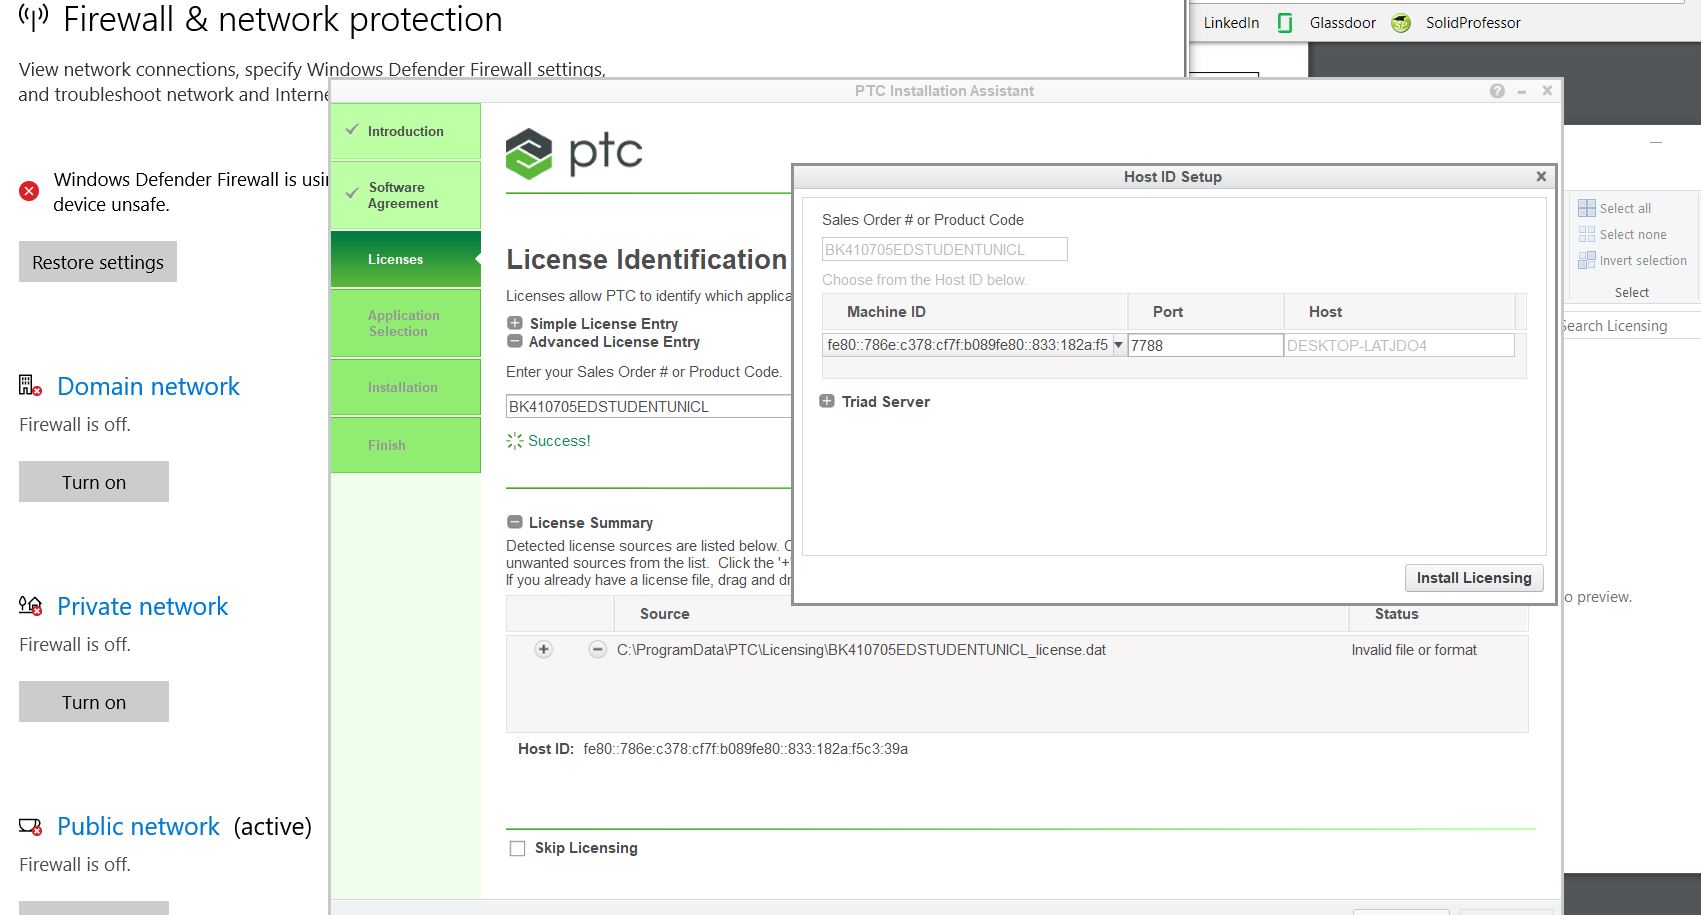The height and width of the screenshot is (915, 1701).
Task: Collapse the License Summary section
Action: point(515,522)
